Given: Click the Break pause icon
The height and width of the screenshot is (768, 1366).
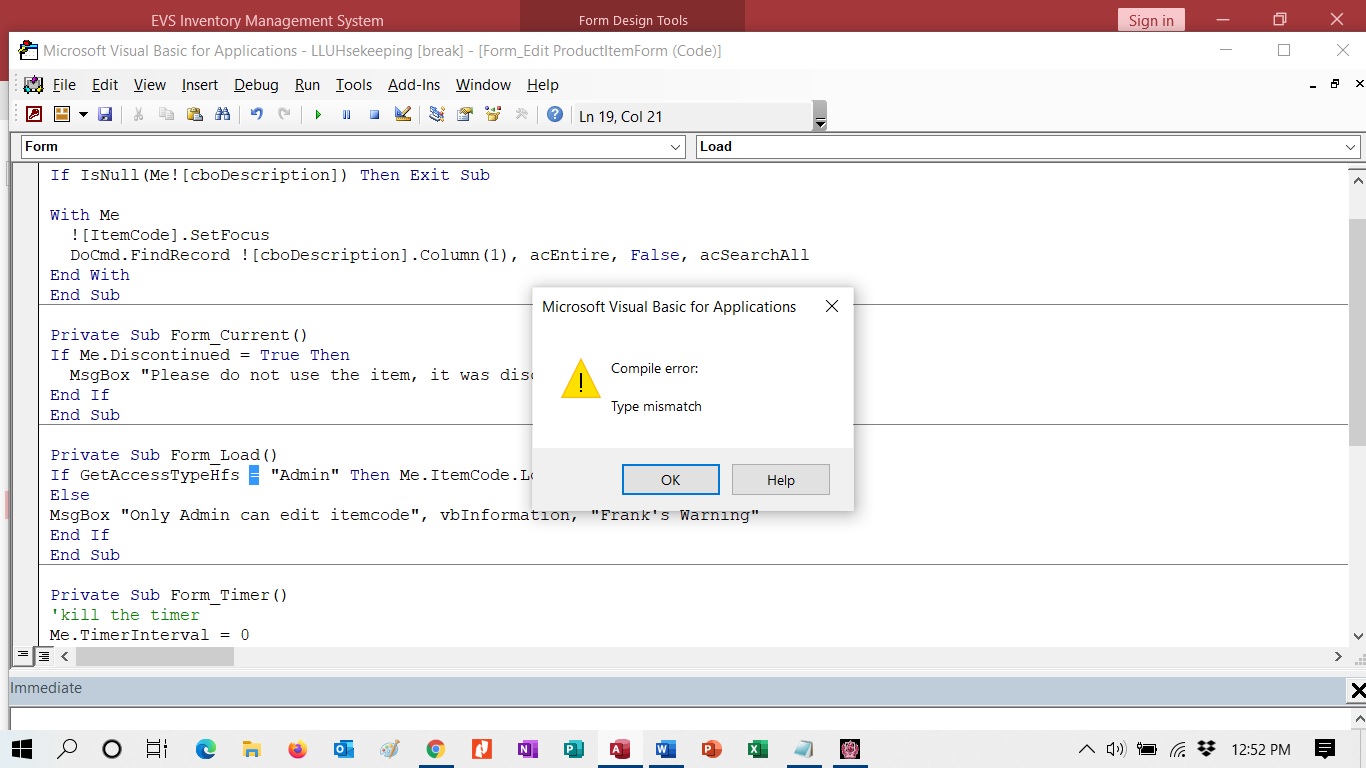Looking at the screenshot, I should [346, 115].
